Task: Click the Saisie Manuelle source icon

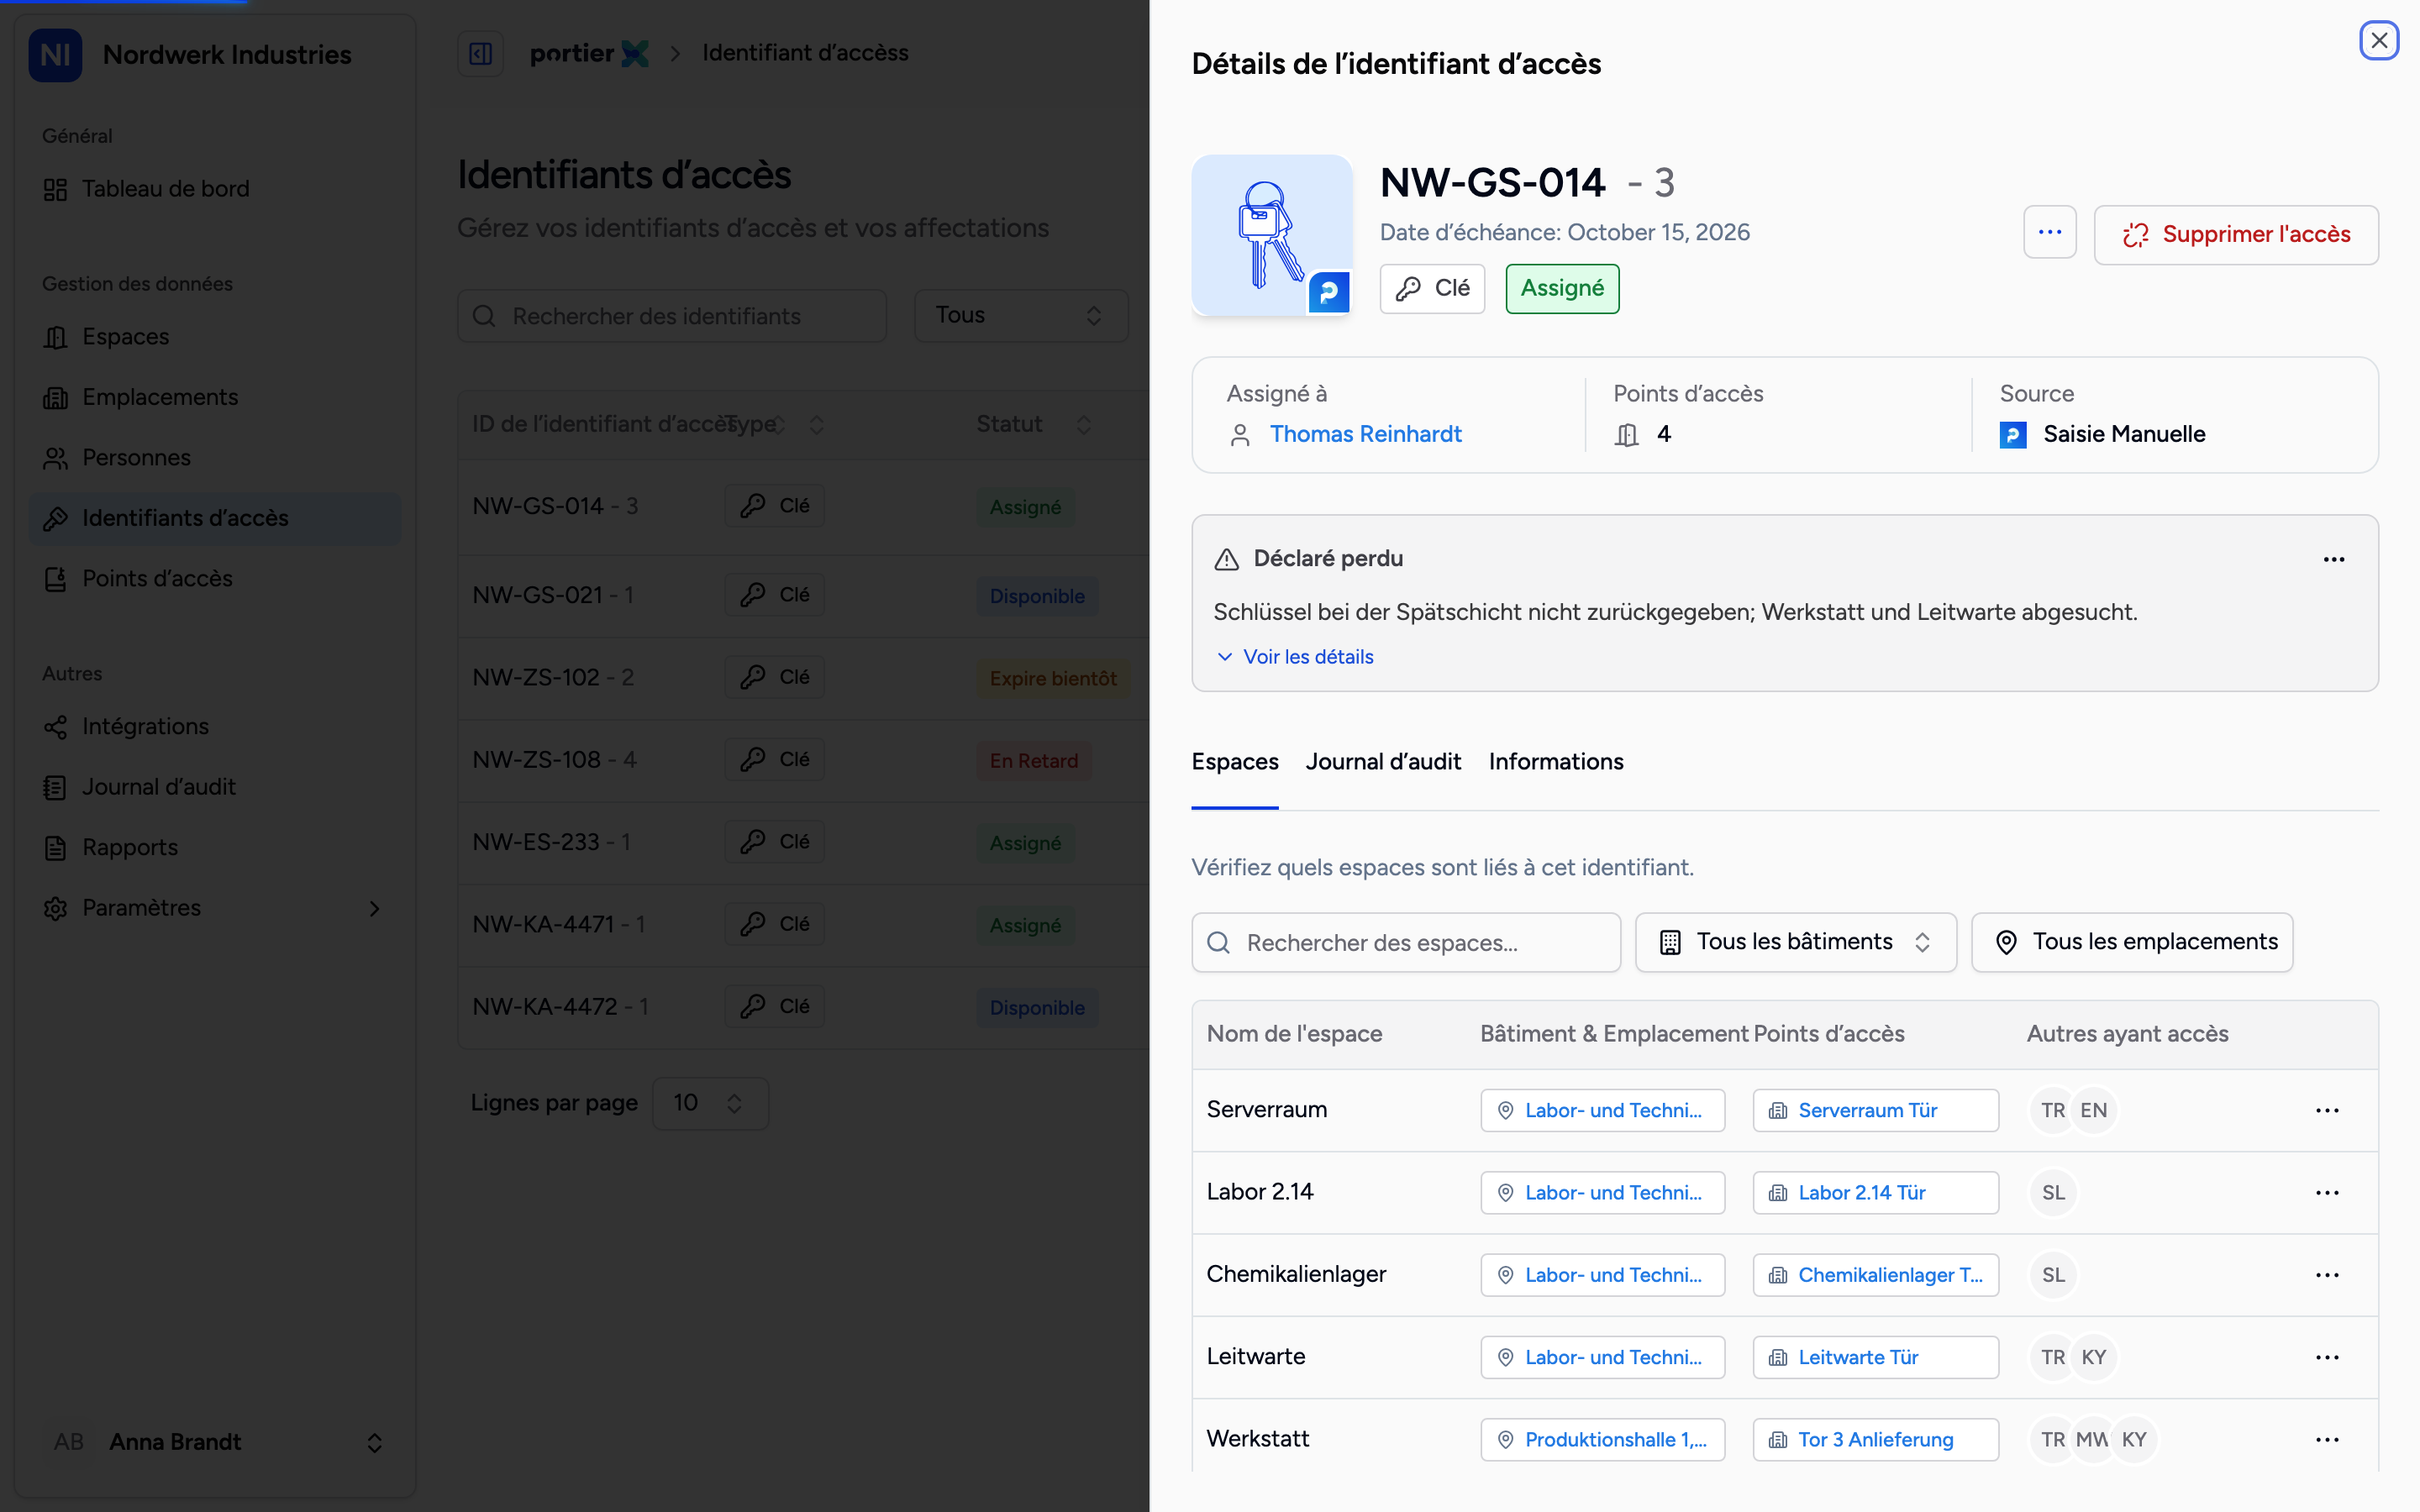Action: point(2012,435)
